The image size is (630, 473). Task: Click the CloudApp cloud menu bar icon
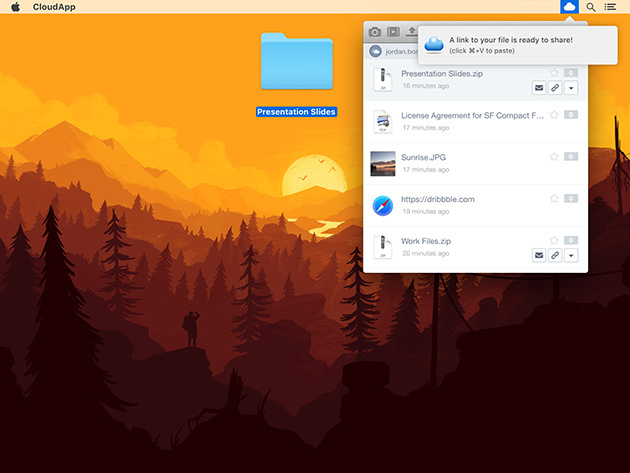(x=569, y=7)
